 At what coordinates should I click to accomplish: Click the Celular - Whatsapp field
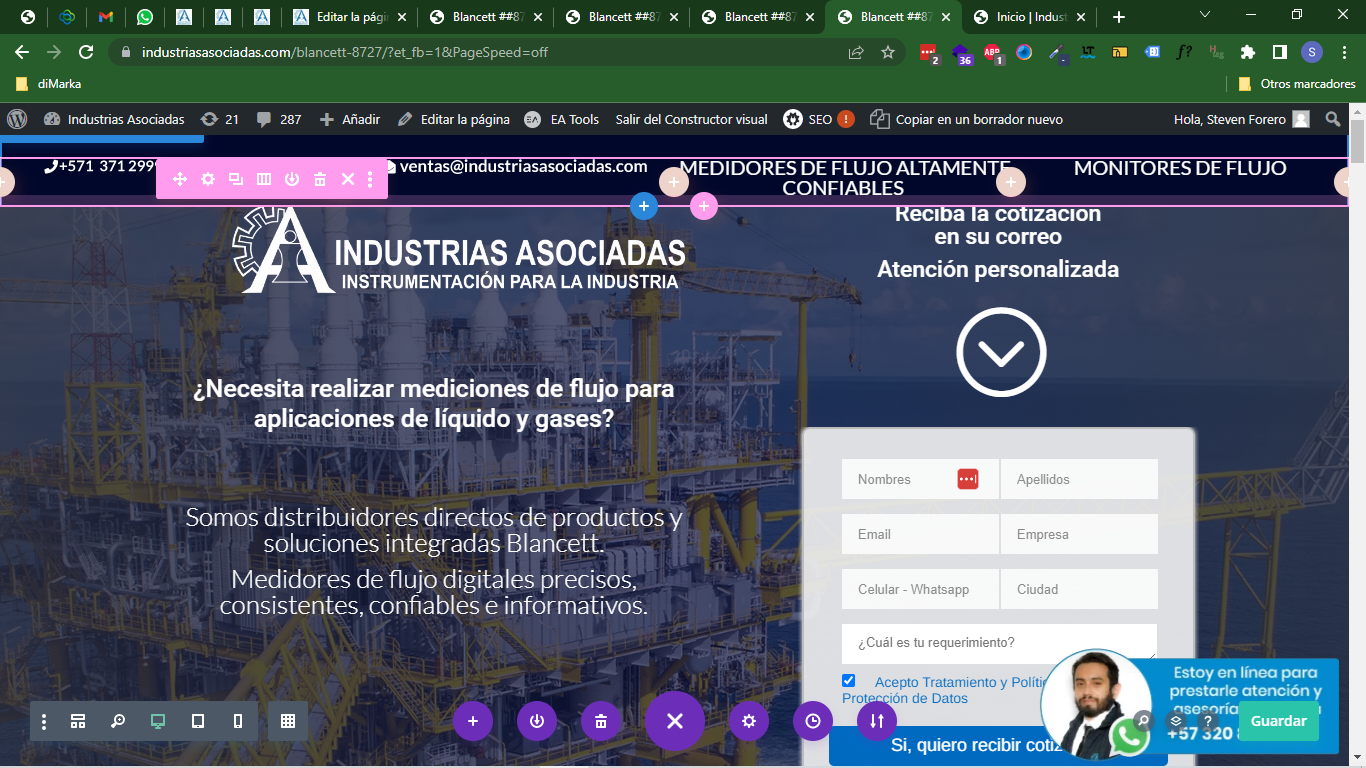click(x=920, y=589)
